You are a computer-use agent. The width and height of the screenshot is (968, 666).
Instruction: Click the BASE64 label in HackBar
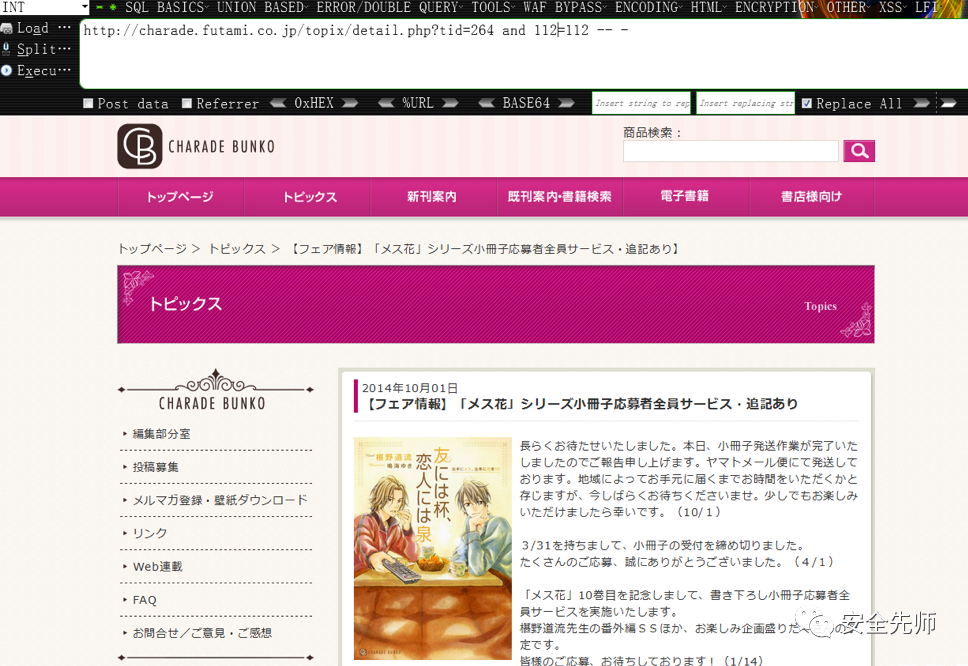click(526, 103)
